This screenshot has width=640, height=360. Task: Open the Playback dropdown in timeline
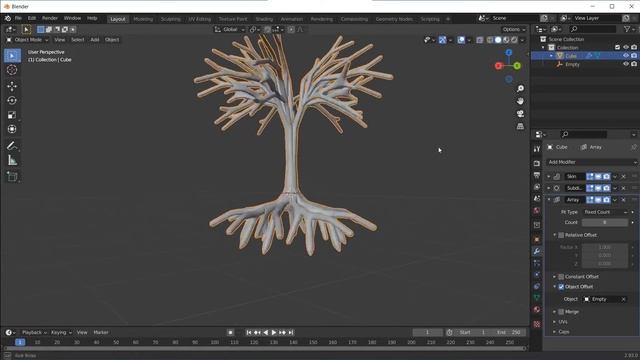[34, 333]
